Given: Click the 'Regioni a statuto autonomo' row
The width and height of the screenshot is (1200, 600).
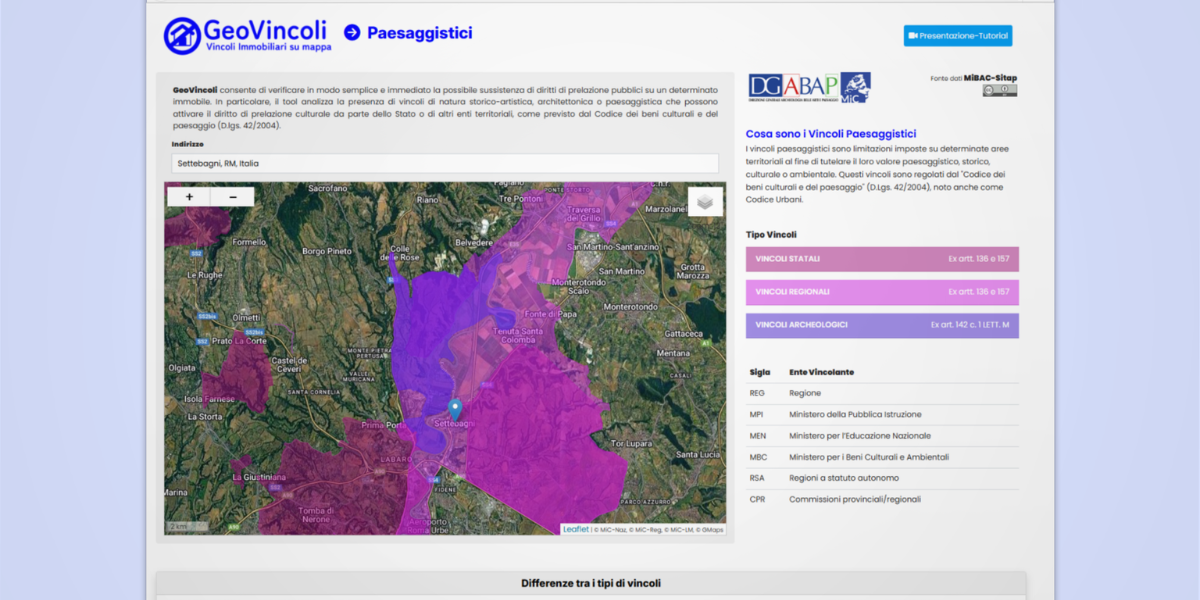Looking at the screenshot, I should (x=882, y=478).
